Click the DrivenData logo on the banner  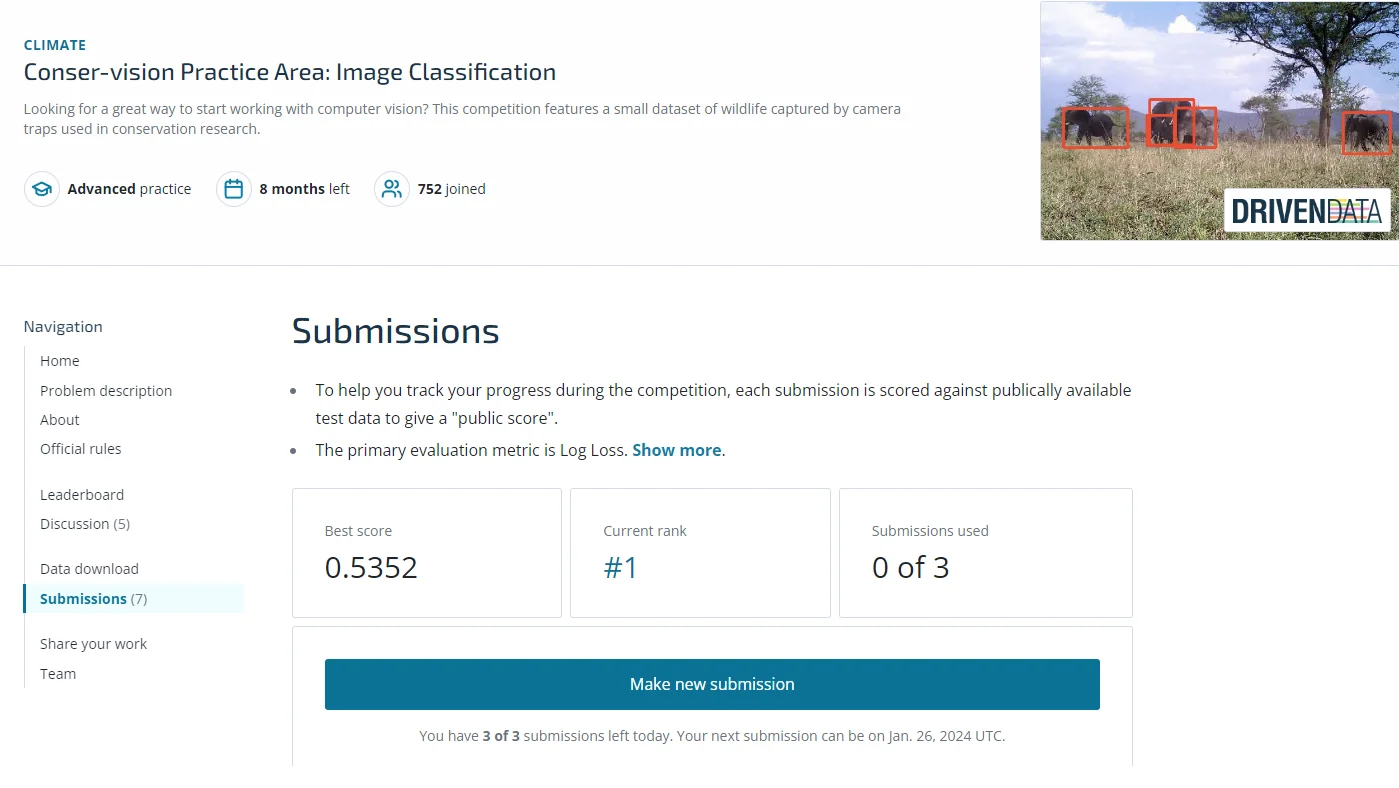(x=1306, y=211)
